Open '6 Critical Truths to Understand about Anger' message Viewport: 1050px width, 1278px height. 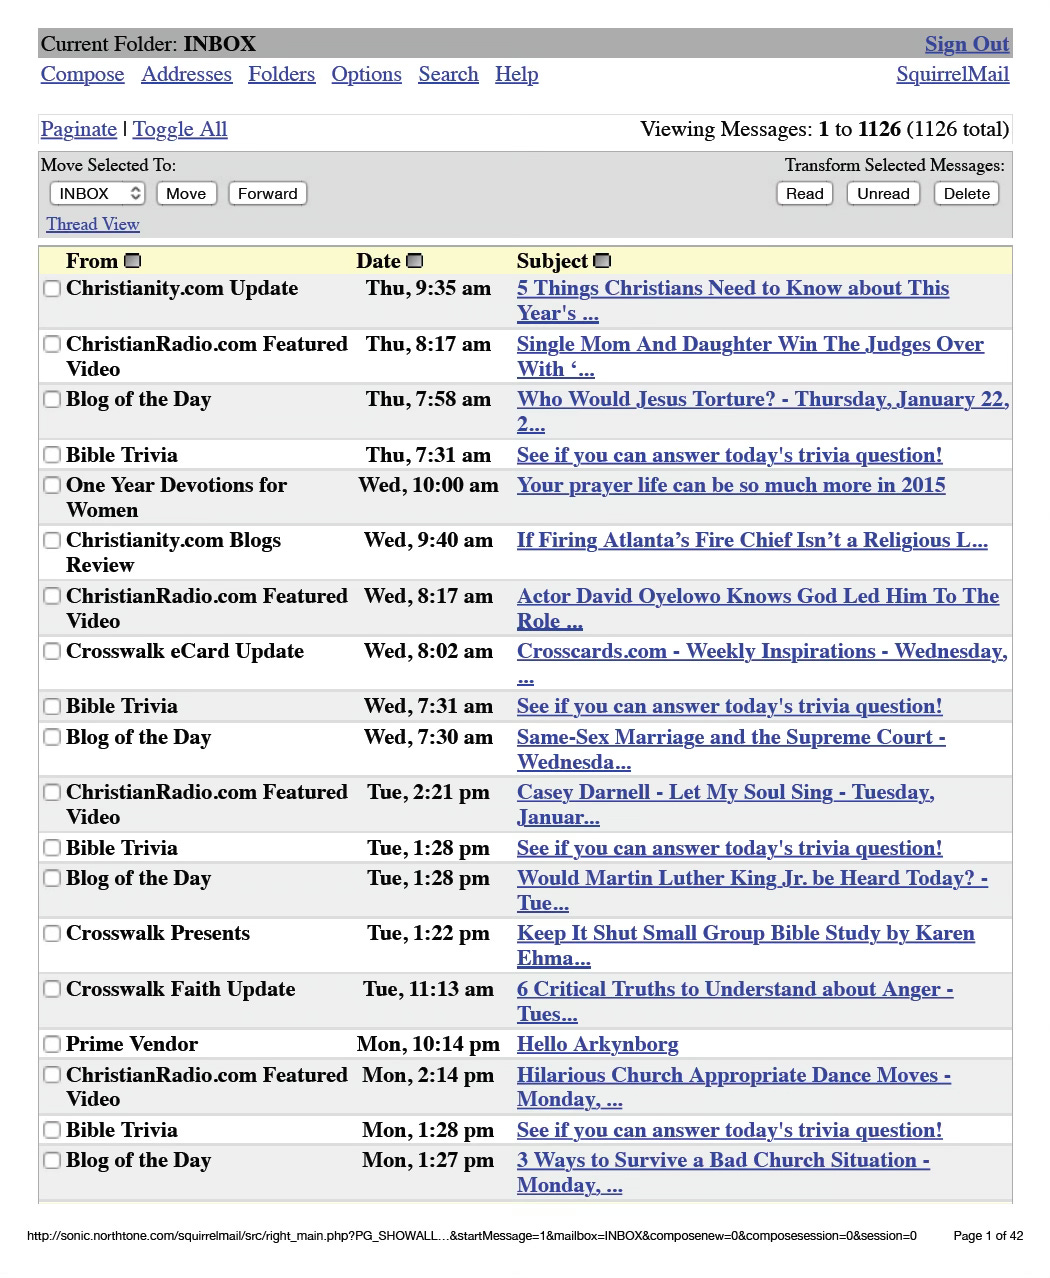coord(735,1001)
